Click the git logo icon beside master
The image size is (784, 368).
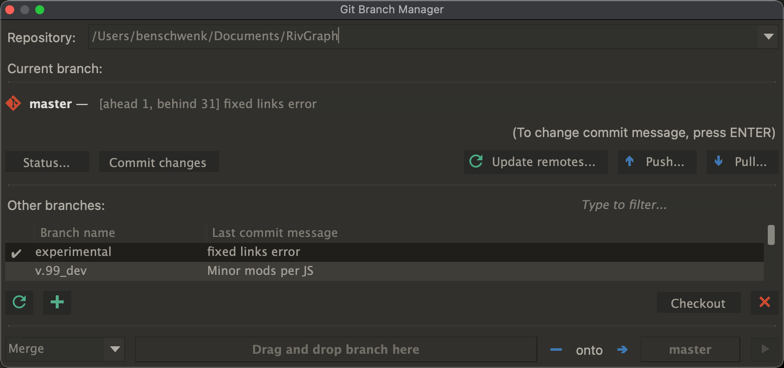[13, 104]
